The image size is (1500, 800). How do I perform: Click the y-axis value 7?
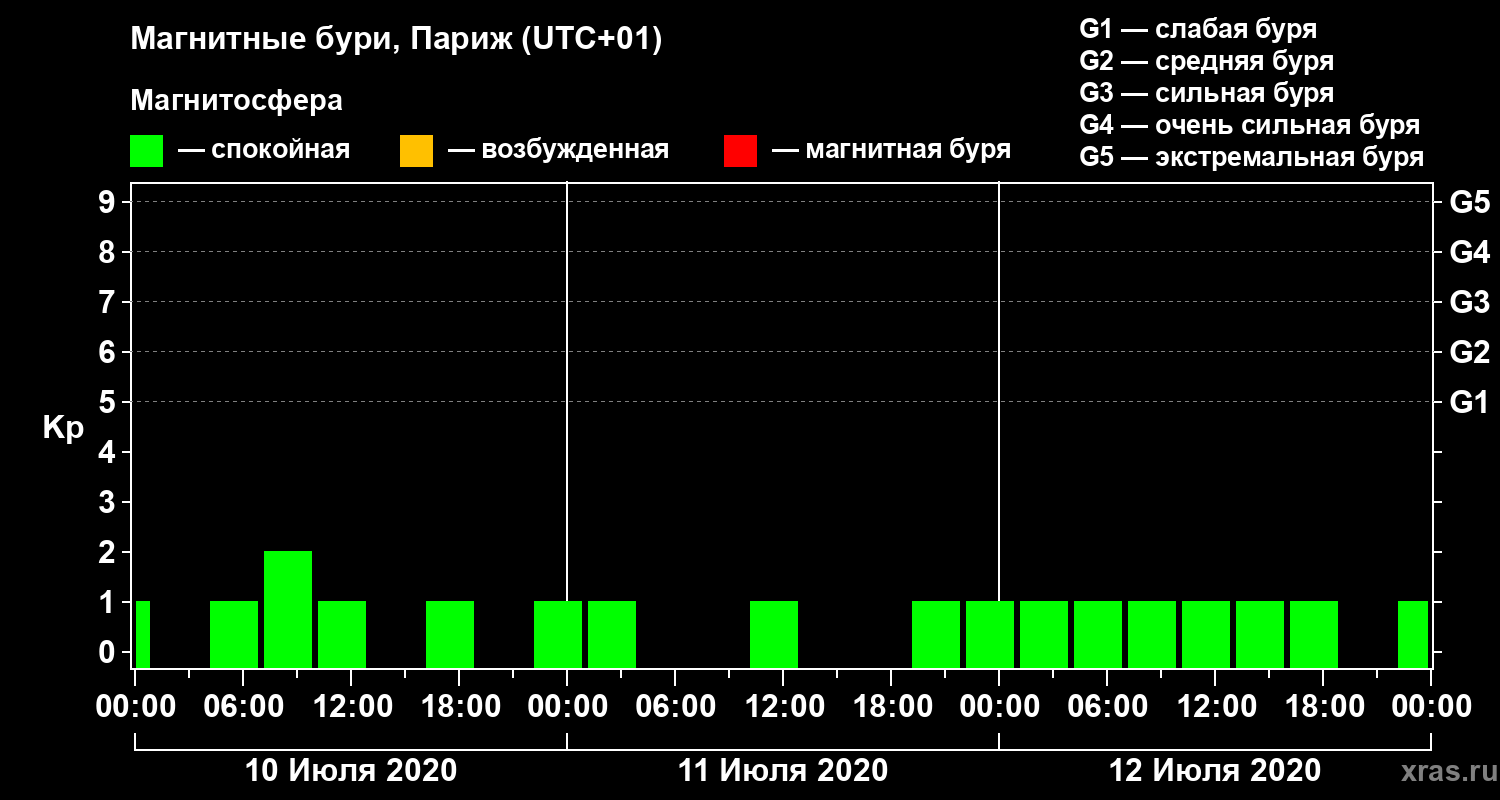(x=109, y=303)
